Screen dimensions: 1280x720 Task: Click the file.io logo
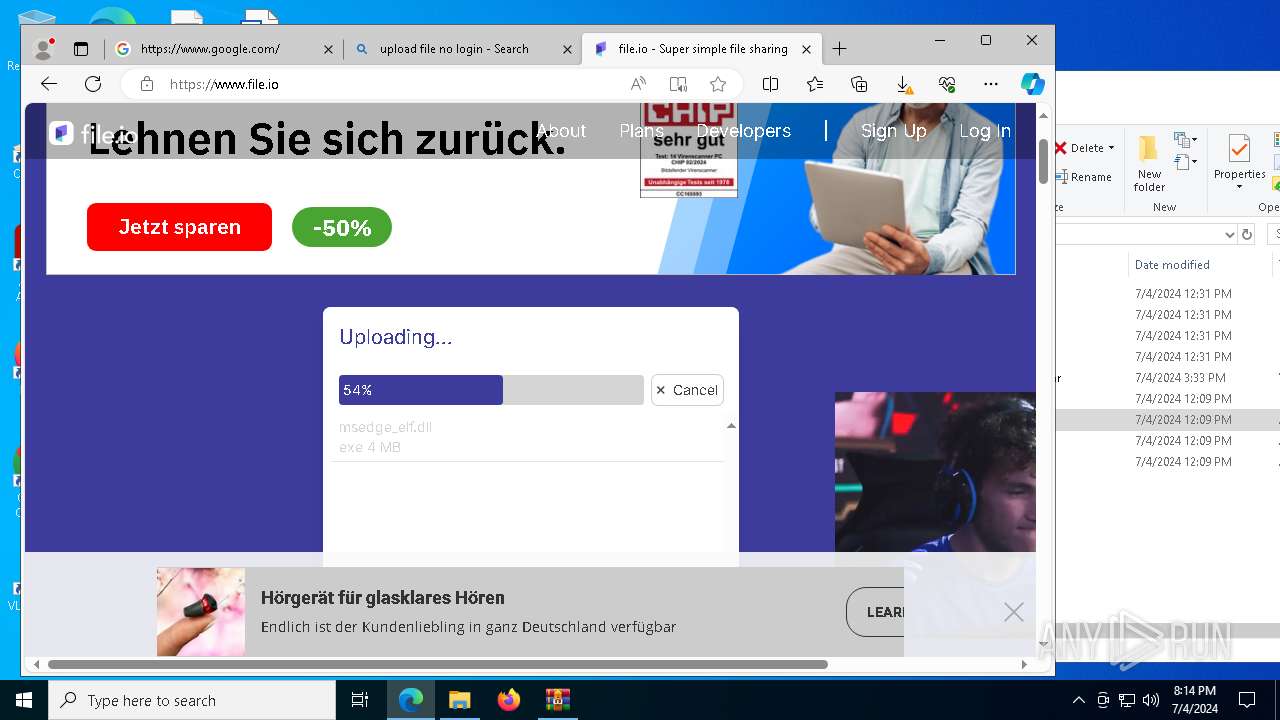pos(92,134)
